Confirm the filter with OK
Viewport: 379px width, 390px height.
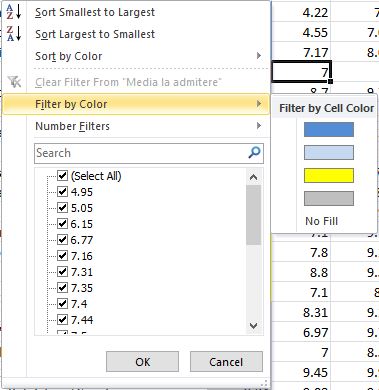(142, 362)
